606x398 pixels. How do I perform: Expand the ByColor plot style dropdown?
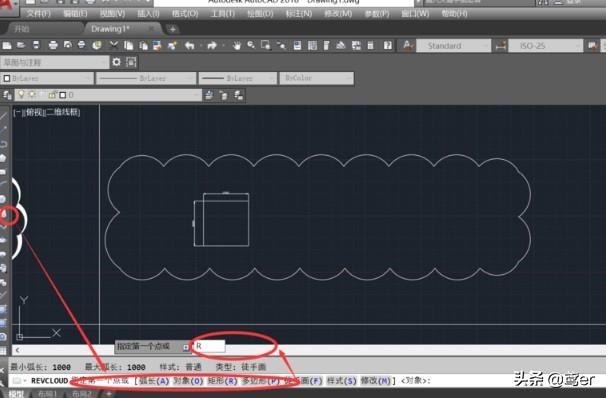[x=317, y=78]
